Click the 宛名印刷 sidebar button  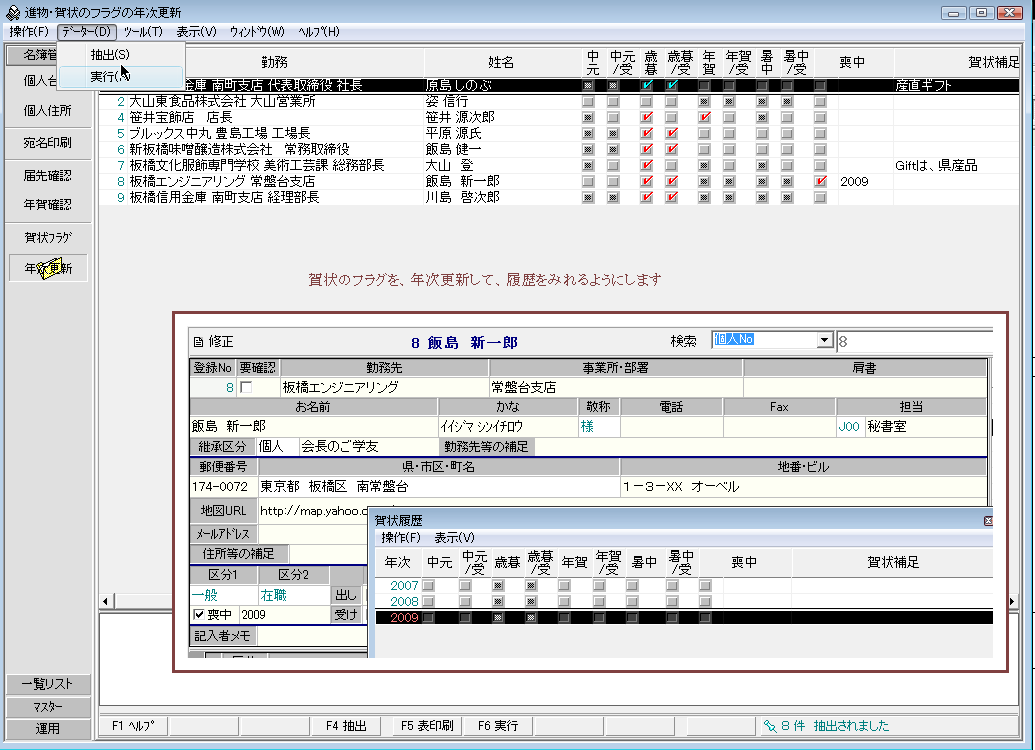tap(48, 143)
